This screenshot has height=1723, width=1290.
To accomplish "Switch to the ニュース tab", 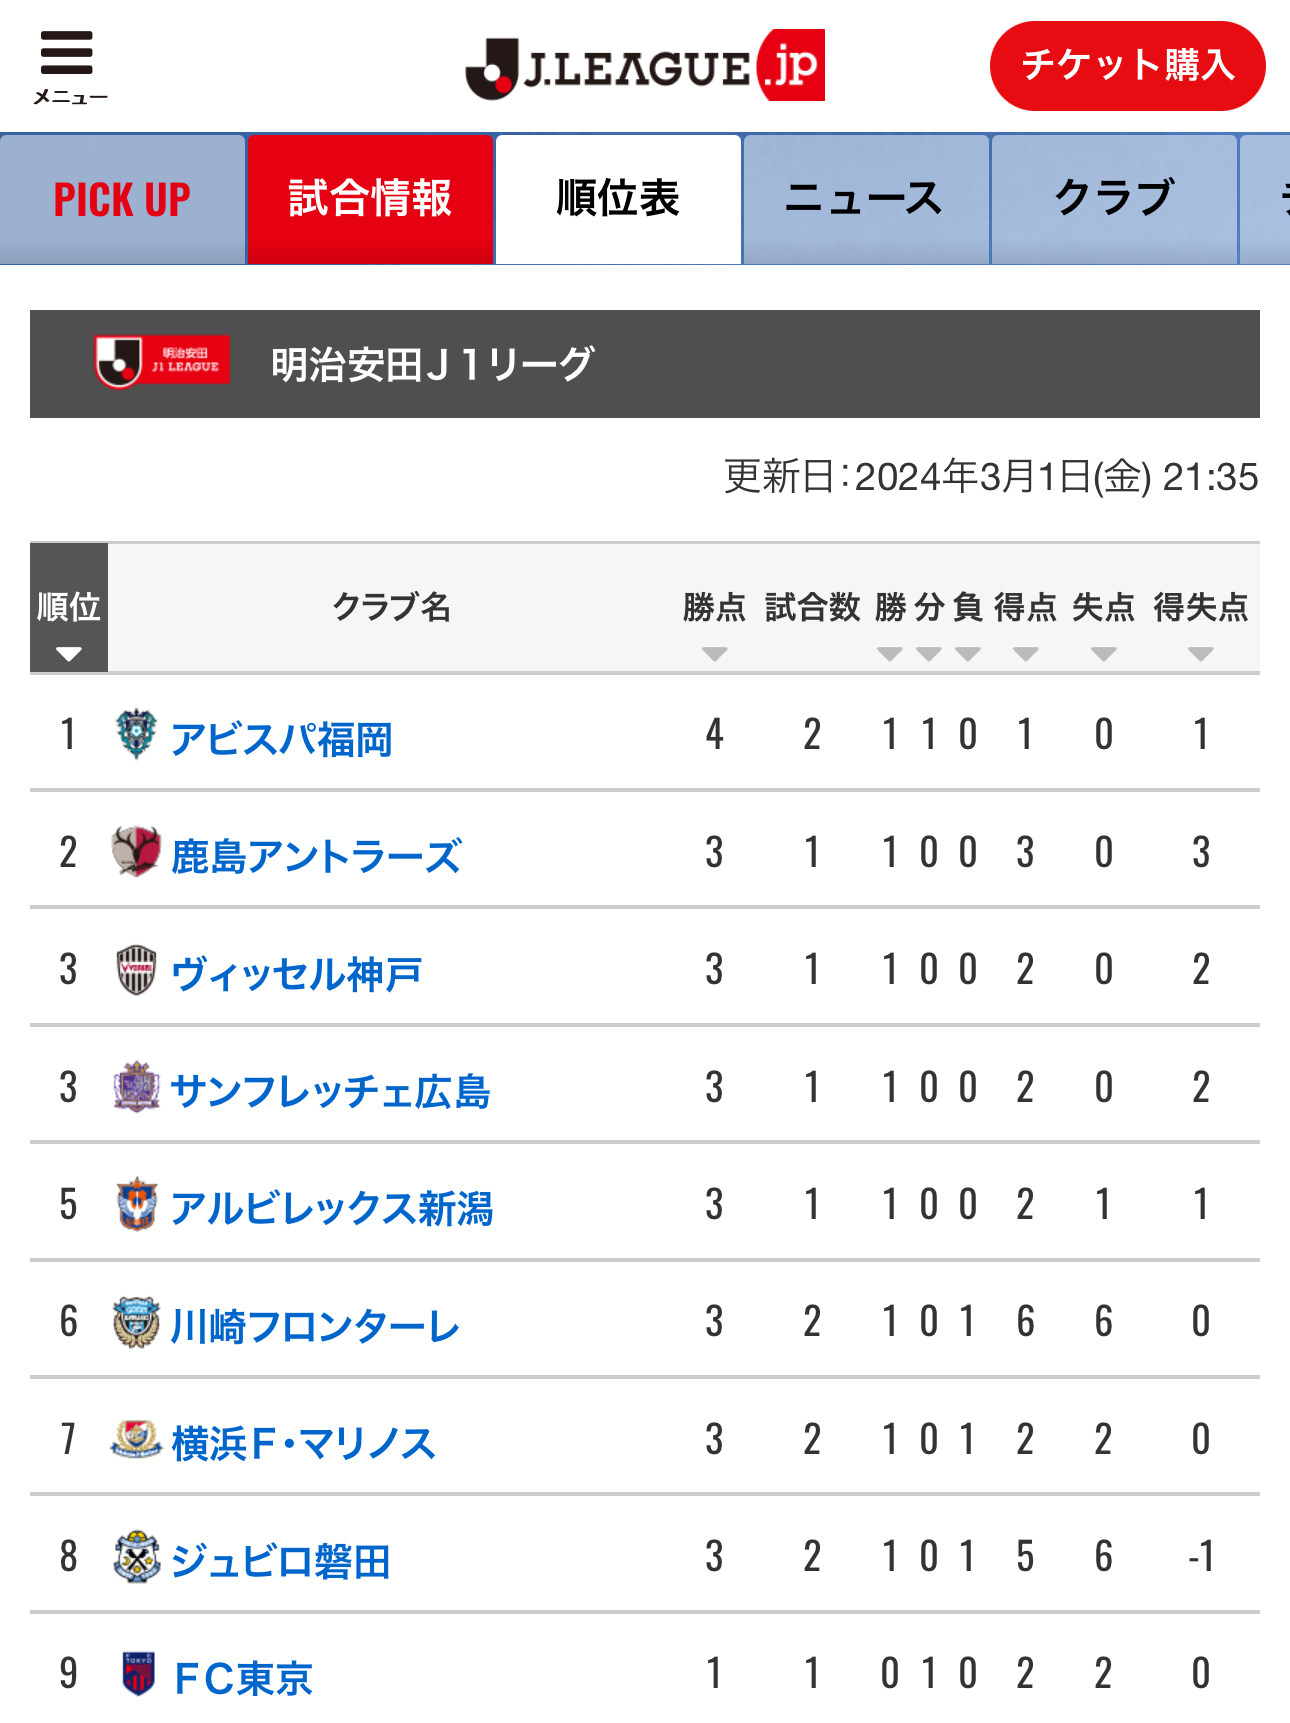I will pyautogui.click(x=865, y=199).
